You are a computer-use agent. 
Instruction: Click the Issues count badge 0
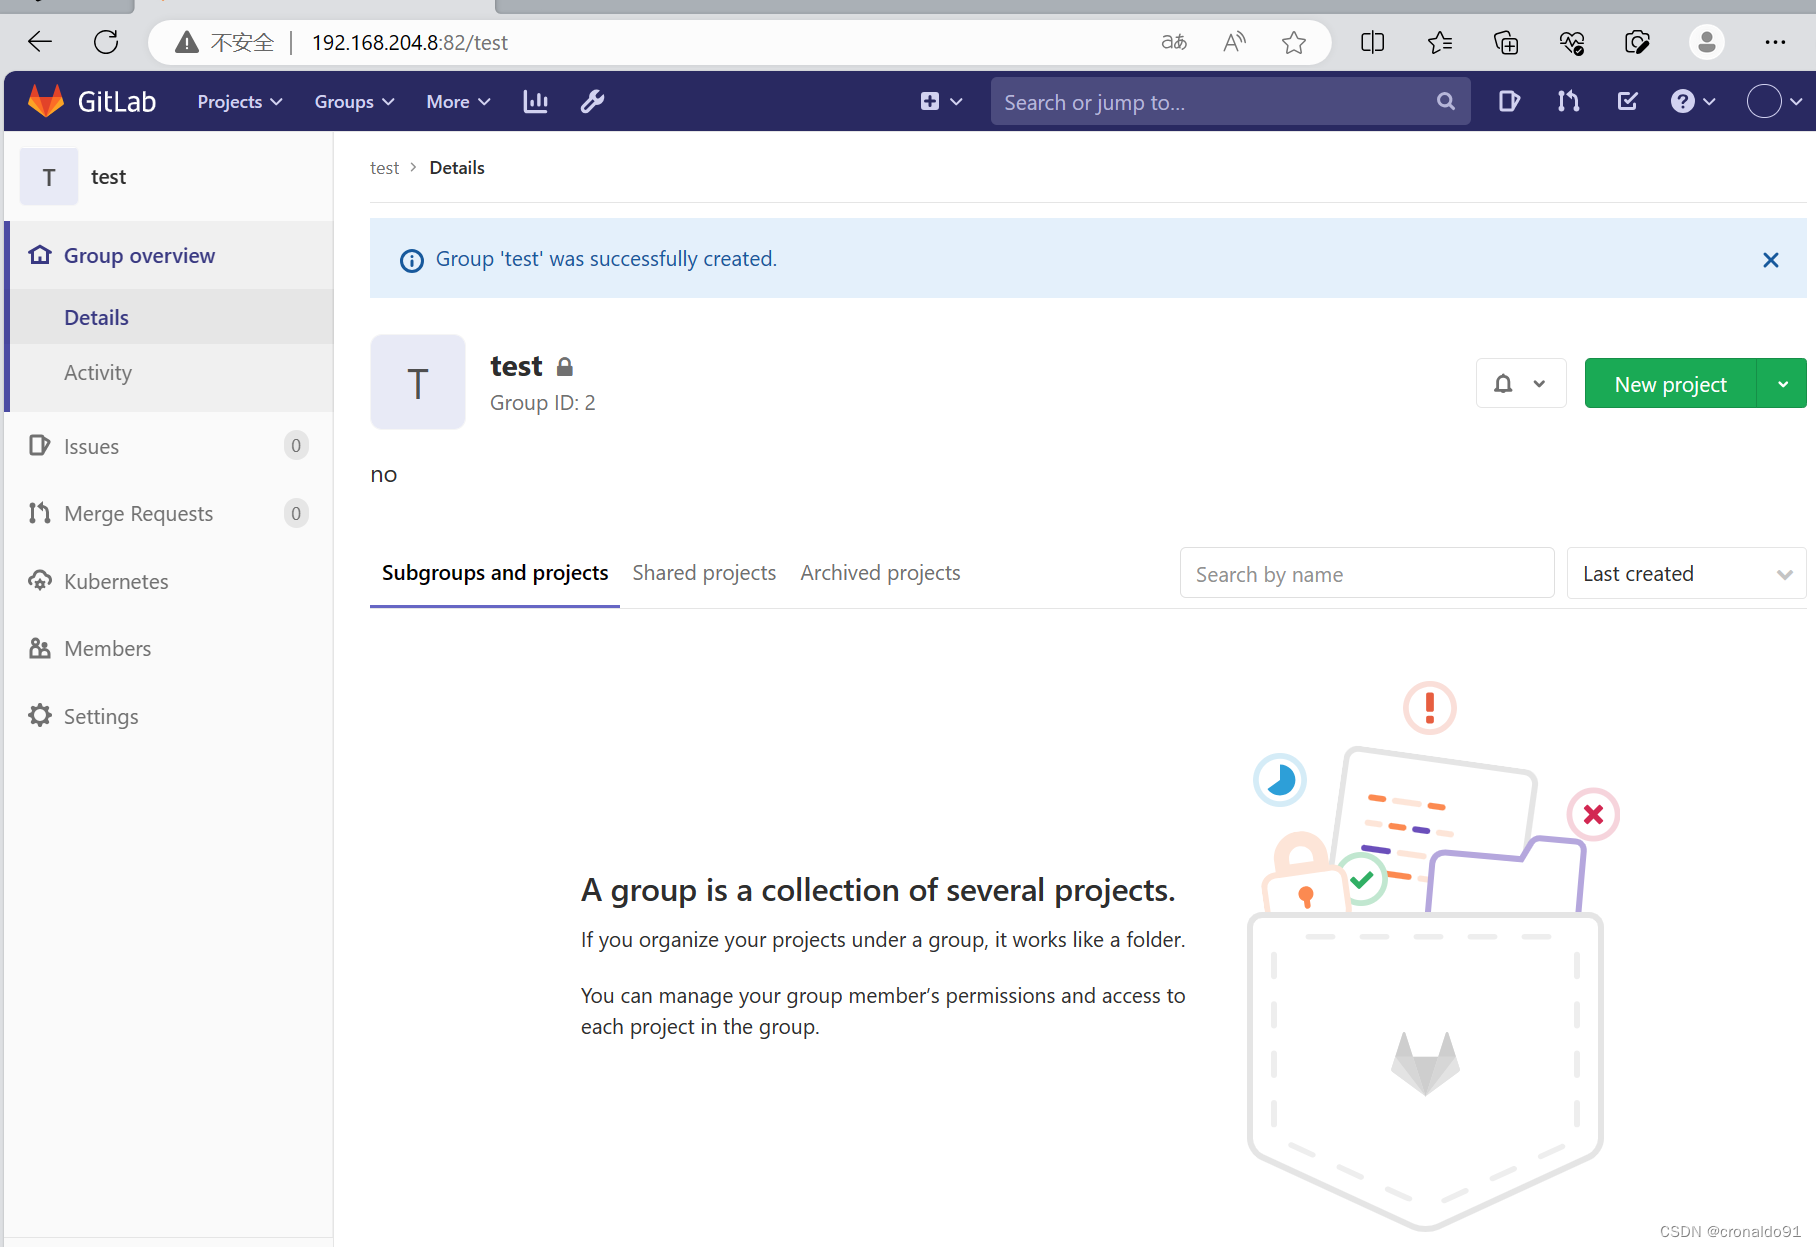click(x=296, y=446)
